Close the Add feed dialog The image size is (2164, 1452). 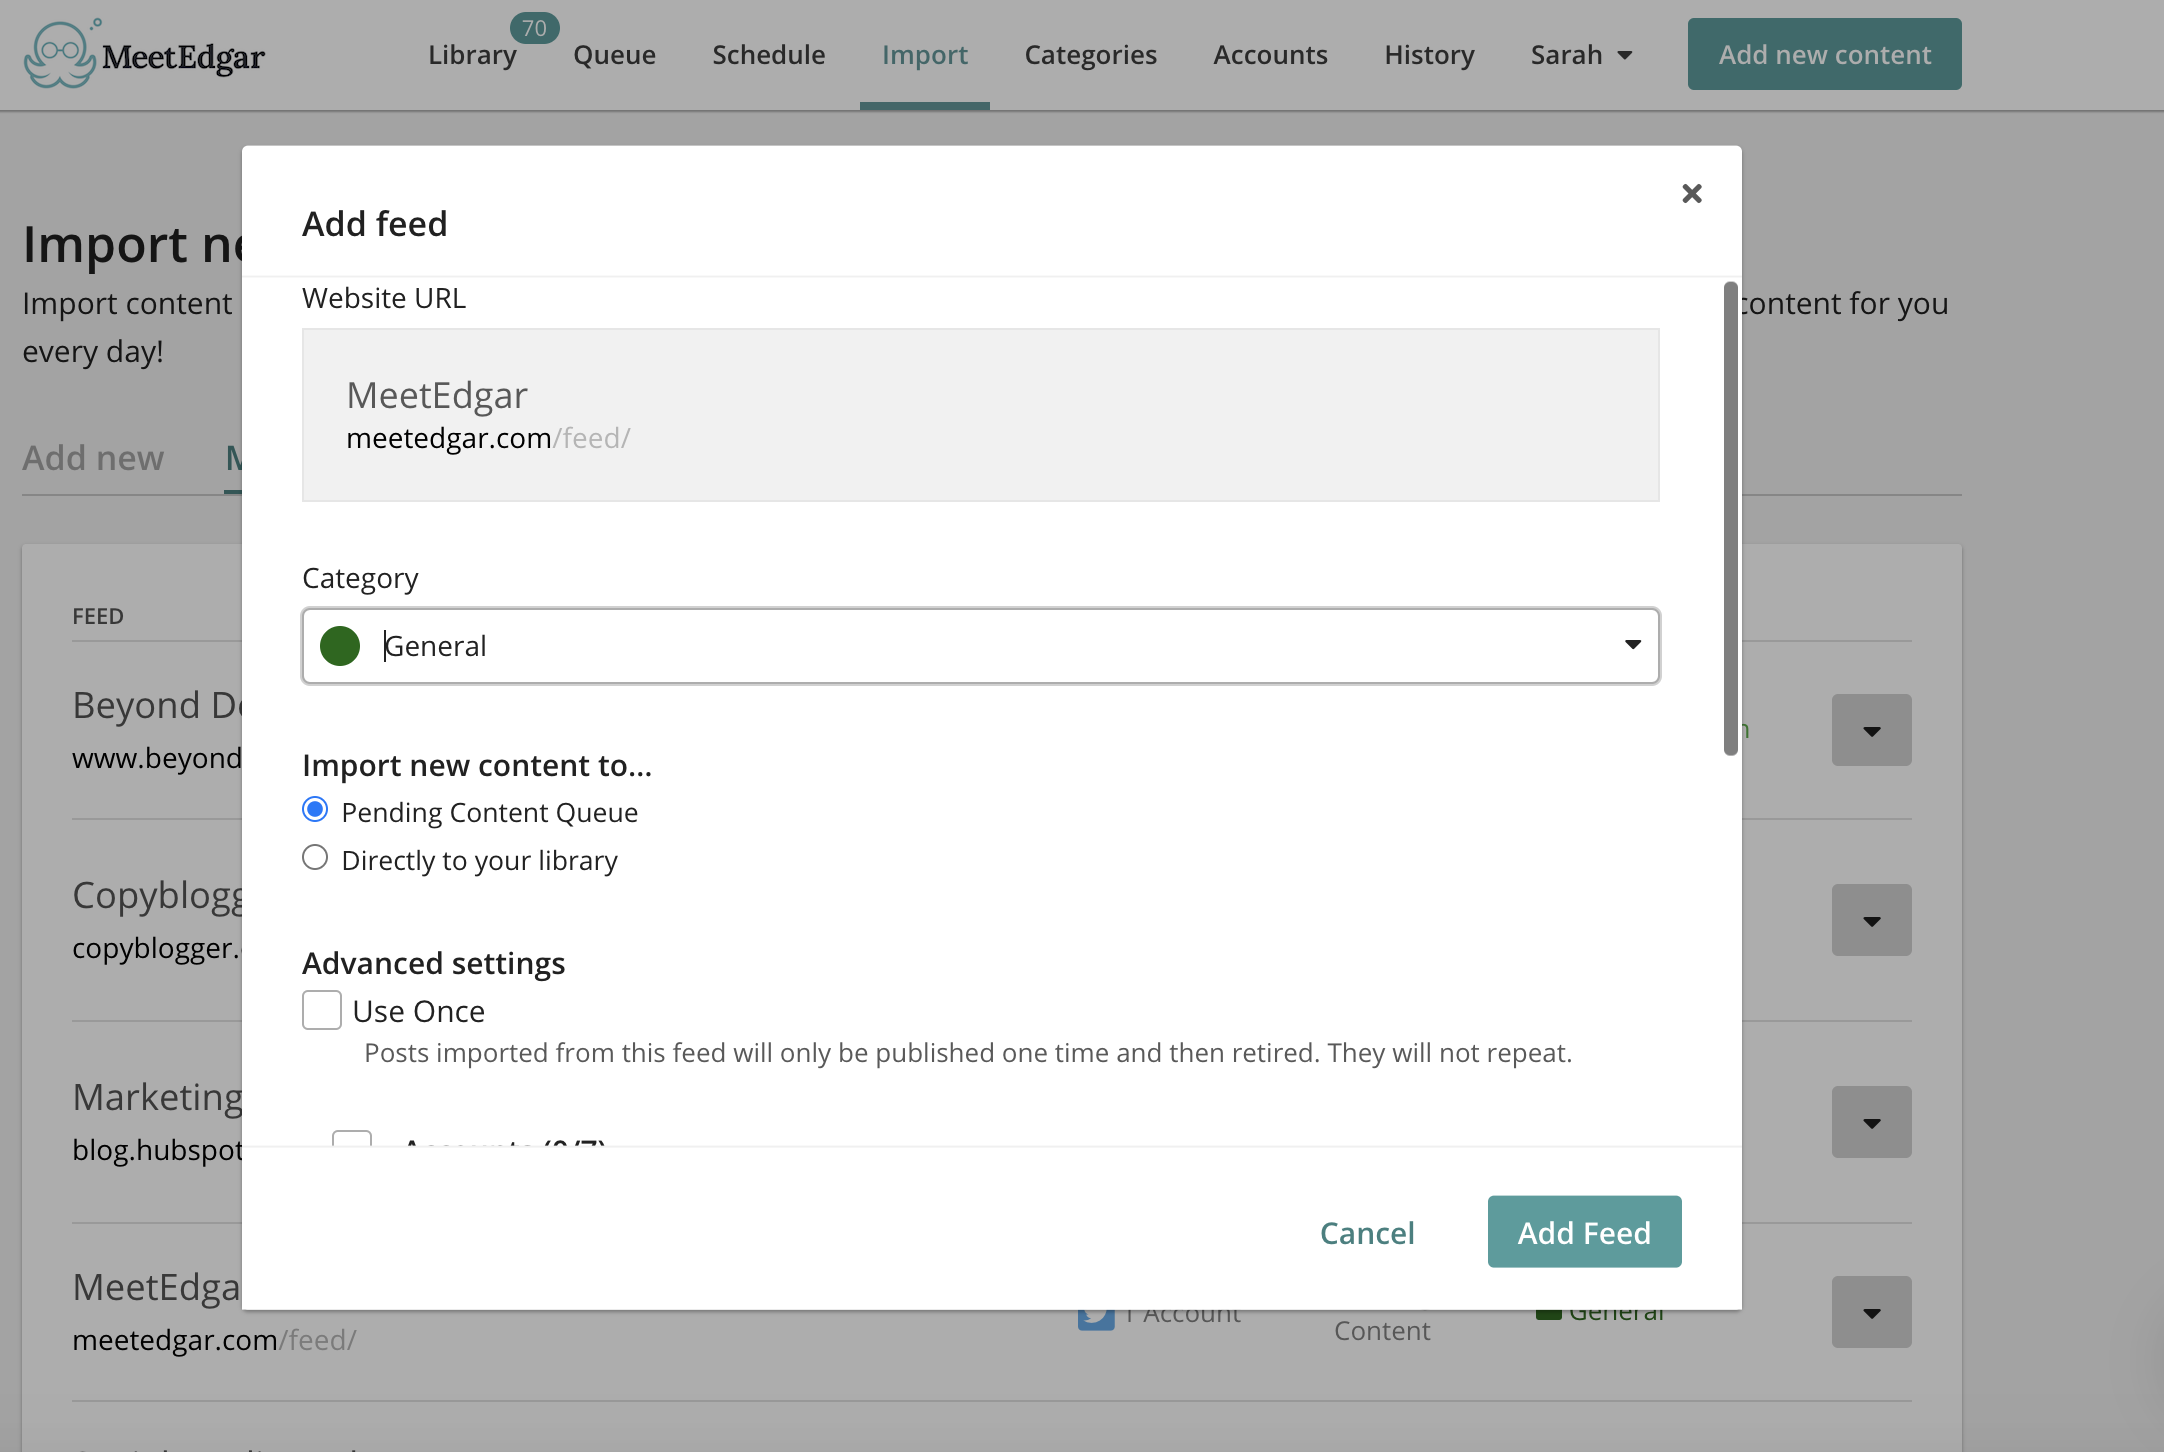pos(1691,193)
